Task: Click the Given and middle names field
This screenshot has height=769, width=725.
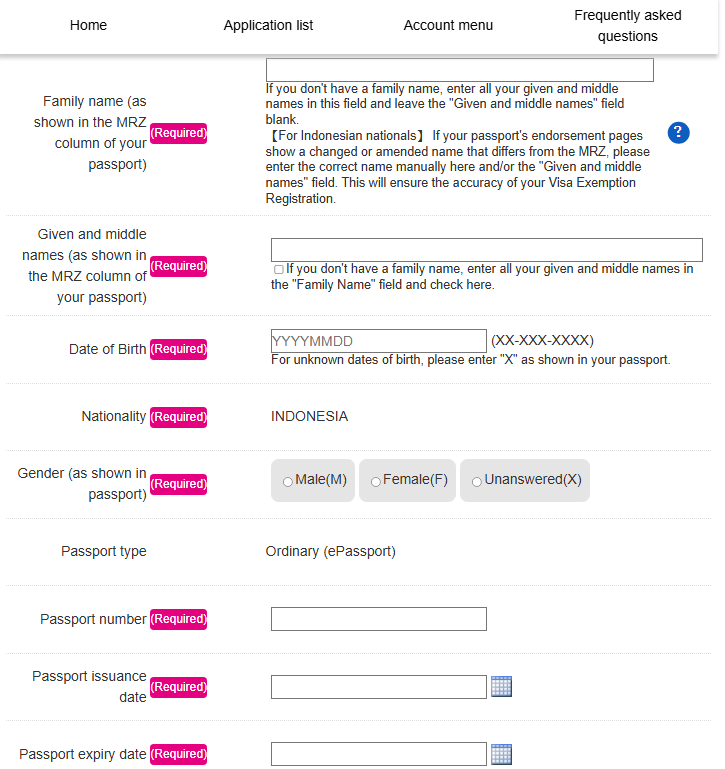Action: point(486,250)
